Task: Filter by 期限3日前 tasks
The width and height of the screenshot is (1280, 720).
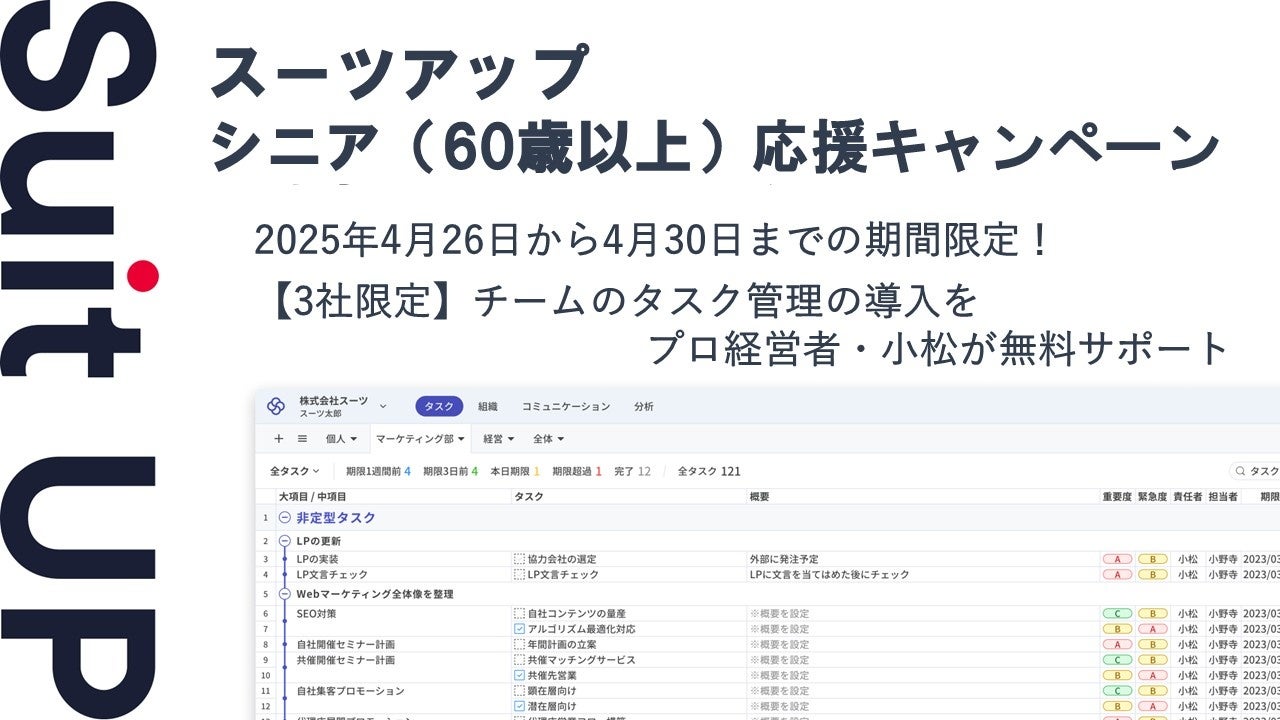Action: (x=450, y=471)
